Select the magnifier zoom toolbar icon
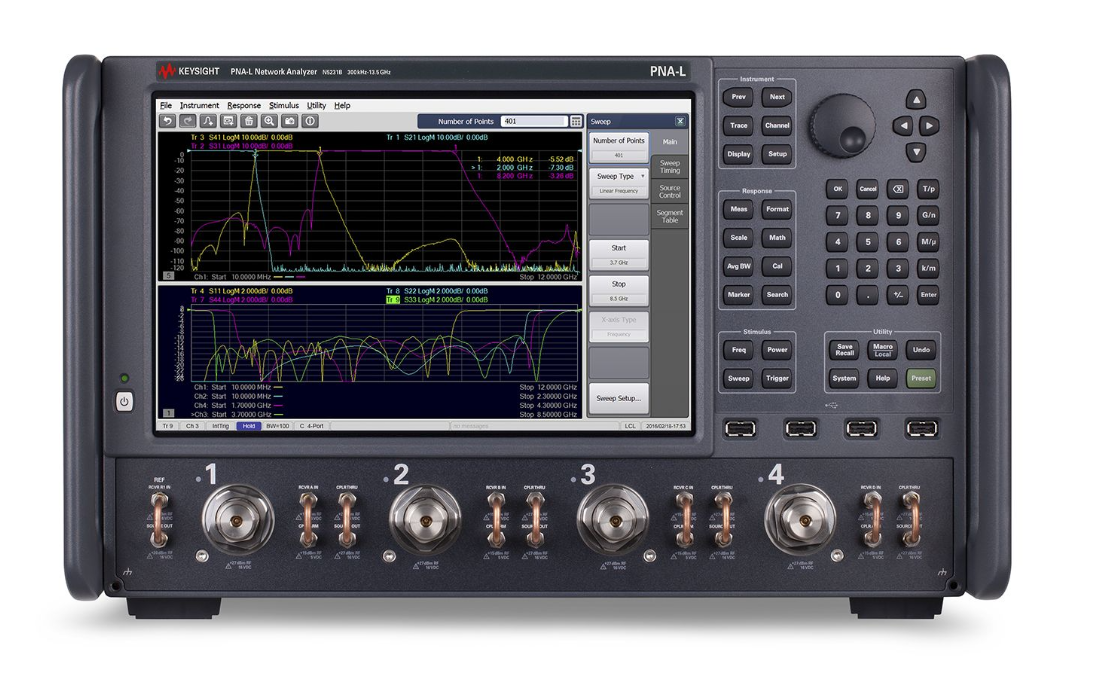The height and width of the screenshot is (697, 1104). pos(270,121)
